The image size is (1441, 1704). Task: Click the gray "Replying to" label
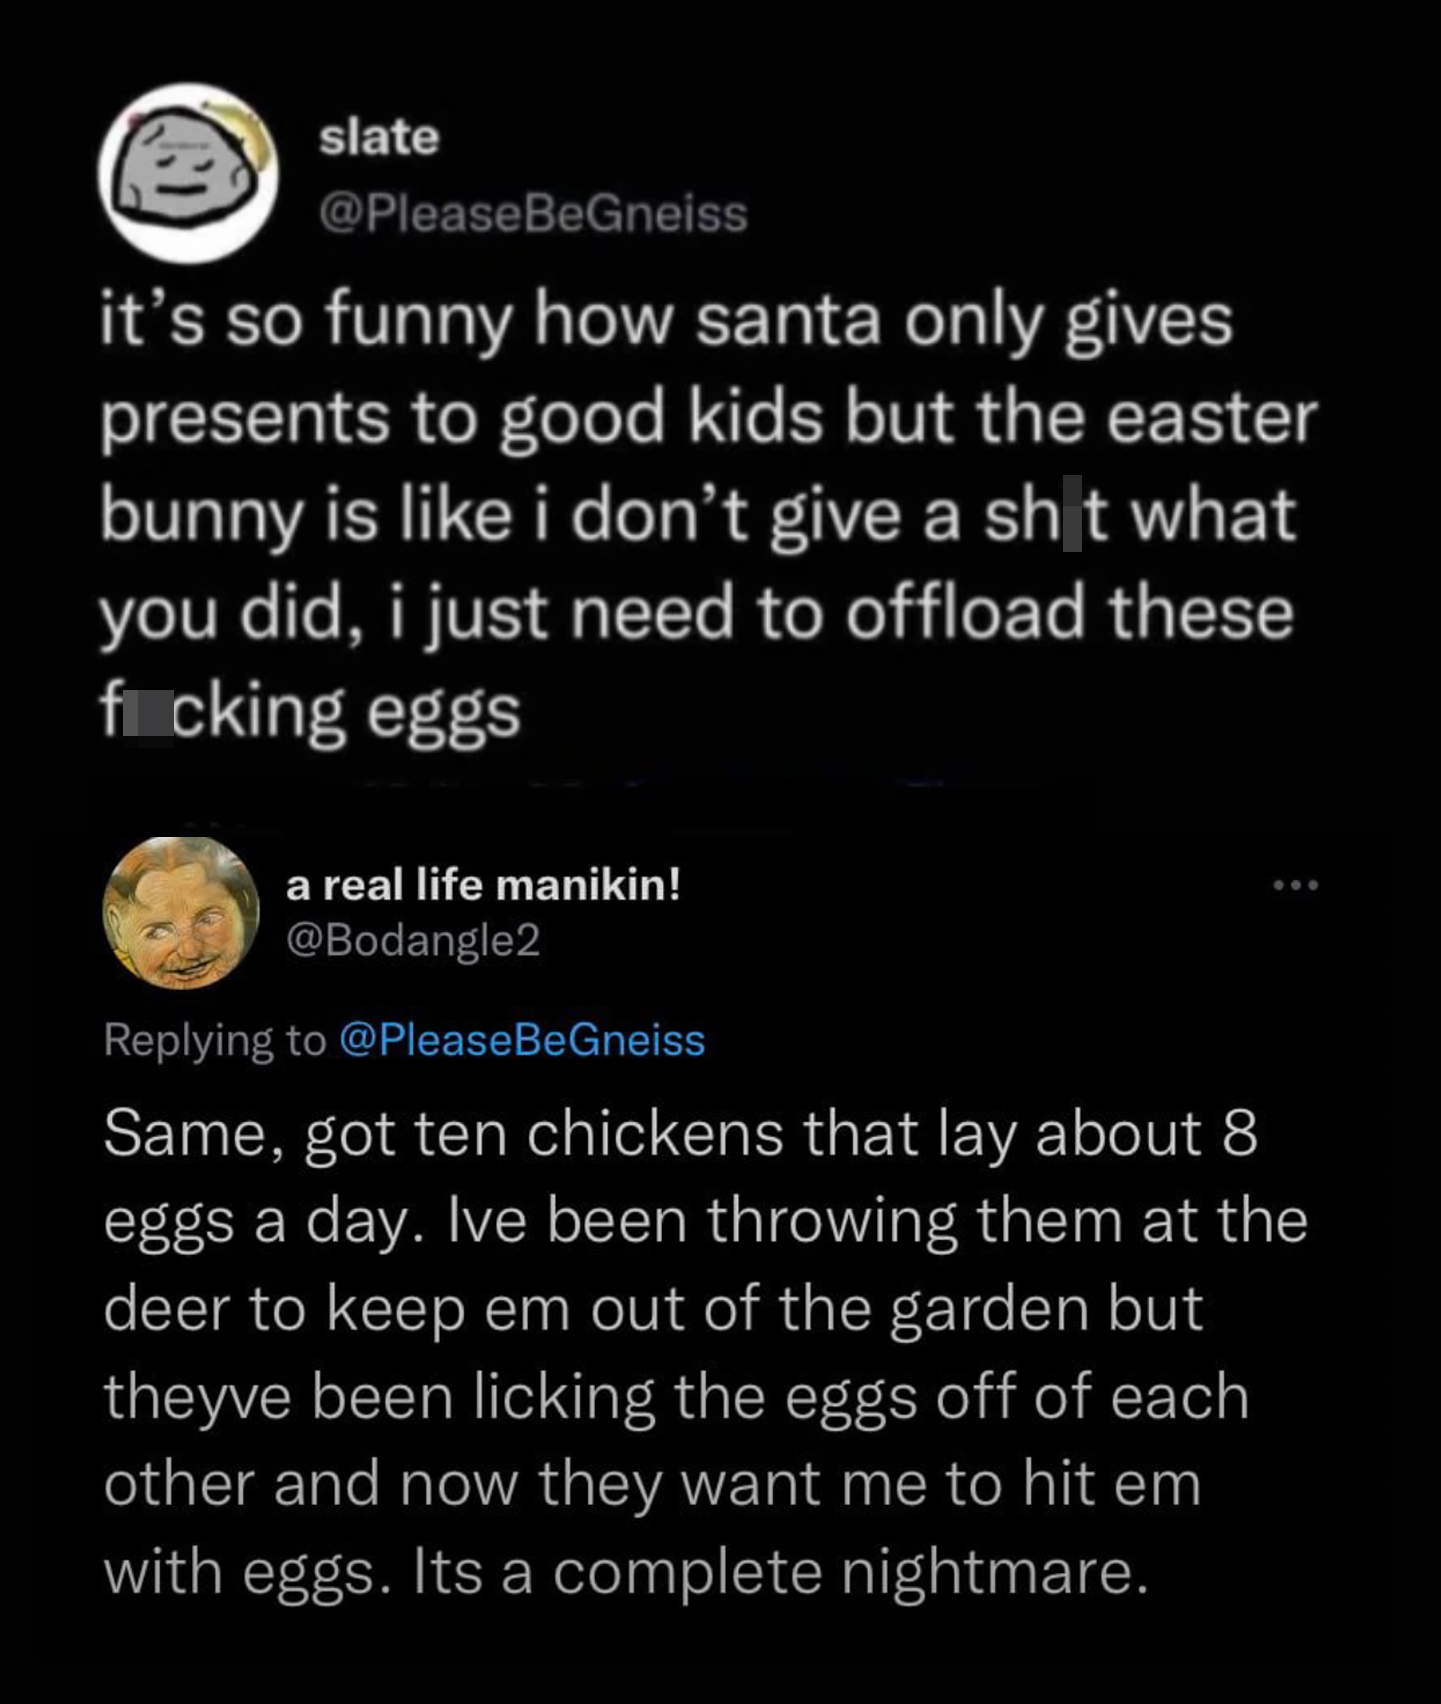[x=215, y=1040]
